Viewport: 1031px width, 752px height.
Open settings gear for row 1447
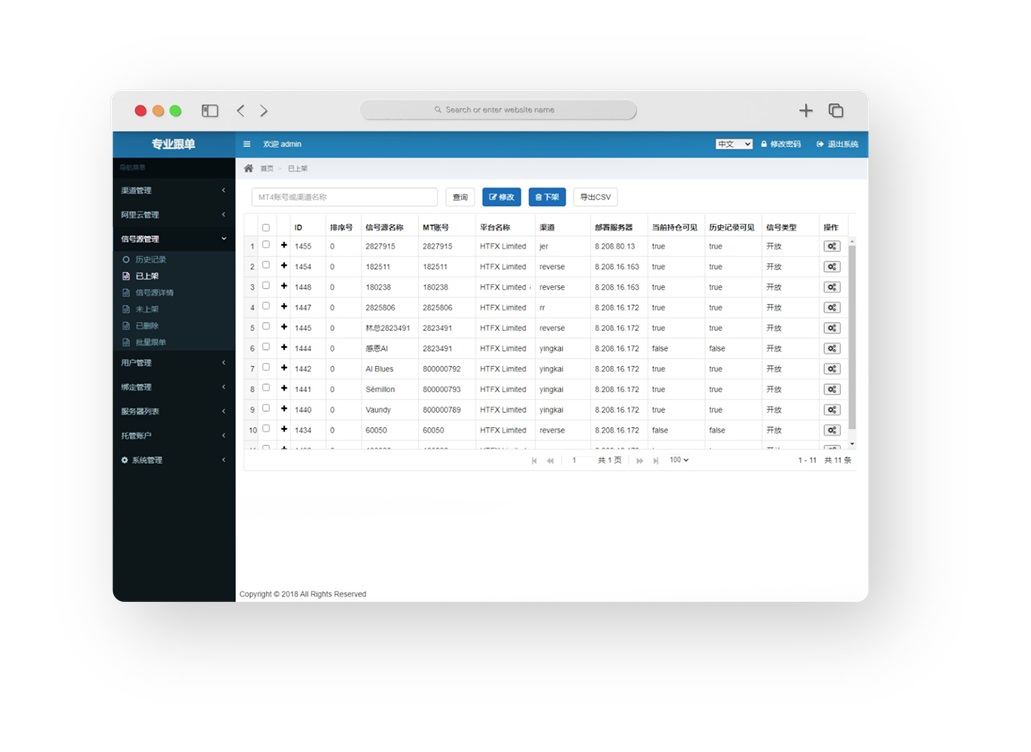832,307
